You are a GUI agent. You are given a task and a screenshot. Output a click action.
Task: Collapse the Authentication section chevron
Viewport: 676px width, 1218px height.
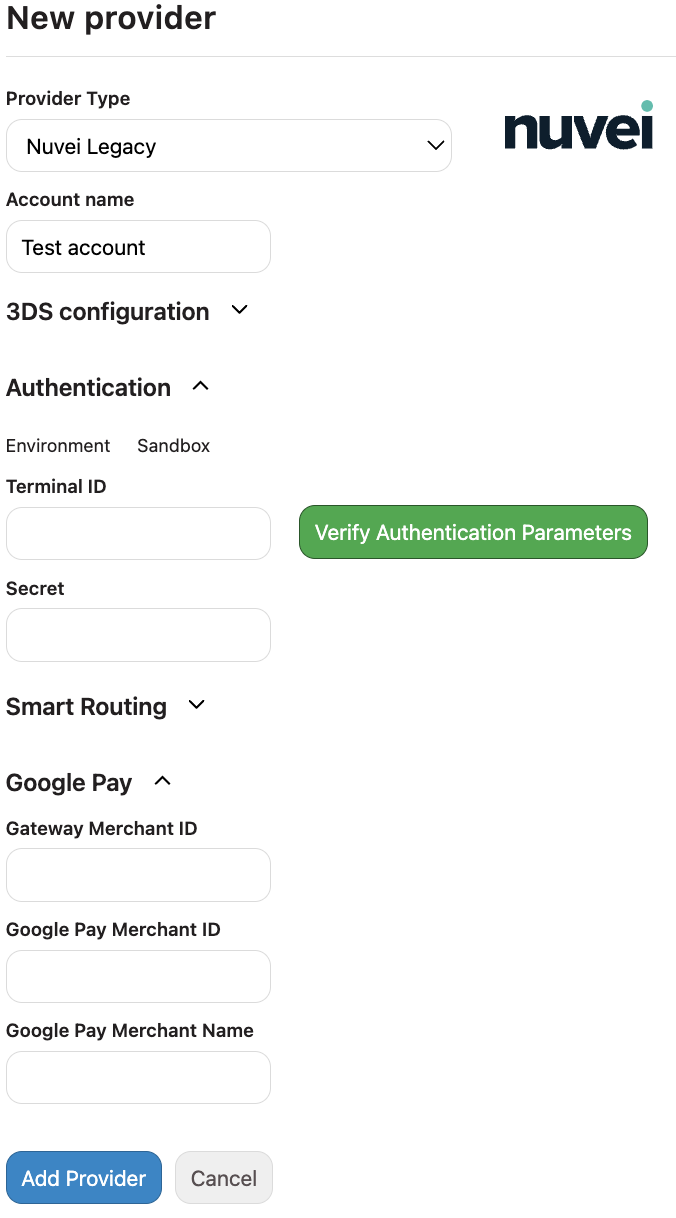coord(200,386)
